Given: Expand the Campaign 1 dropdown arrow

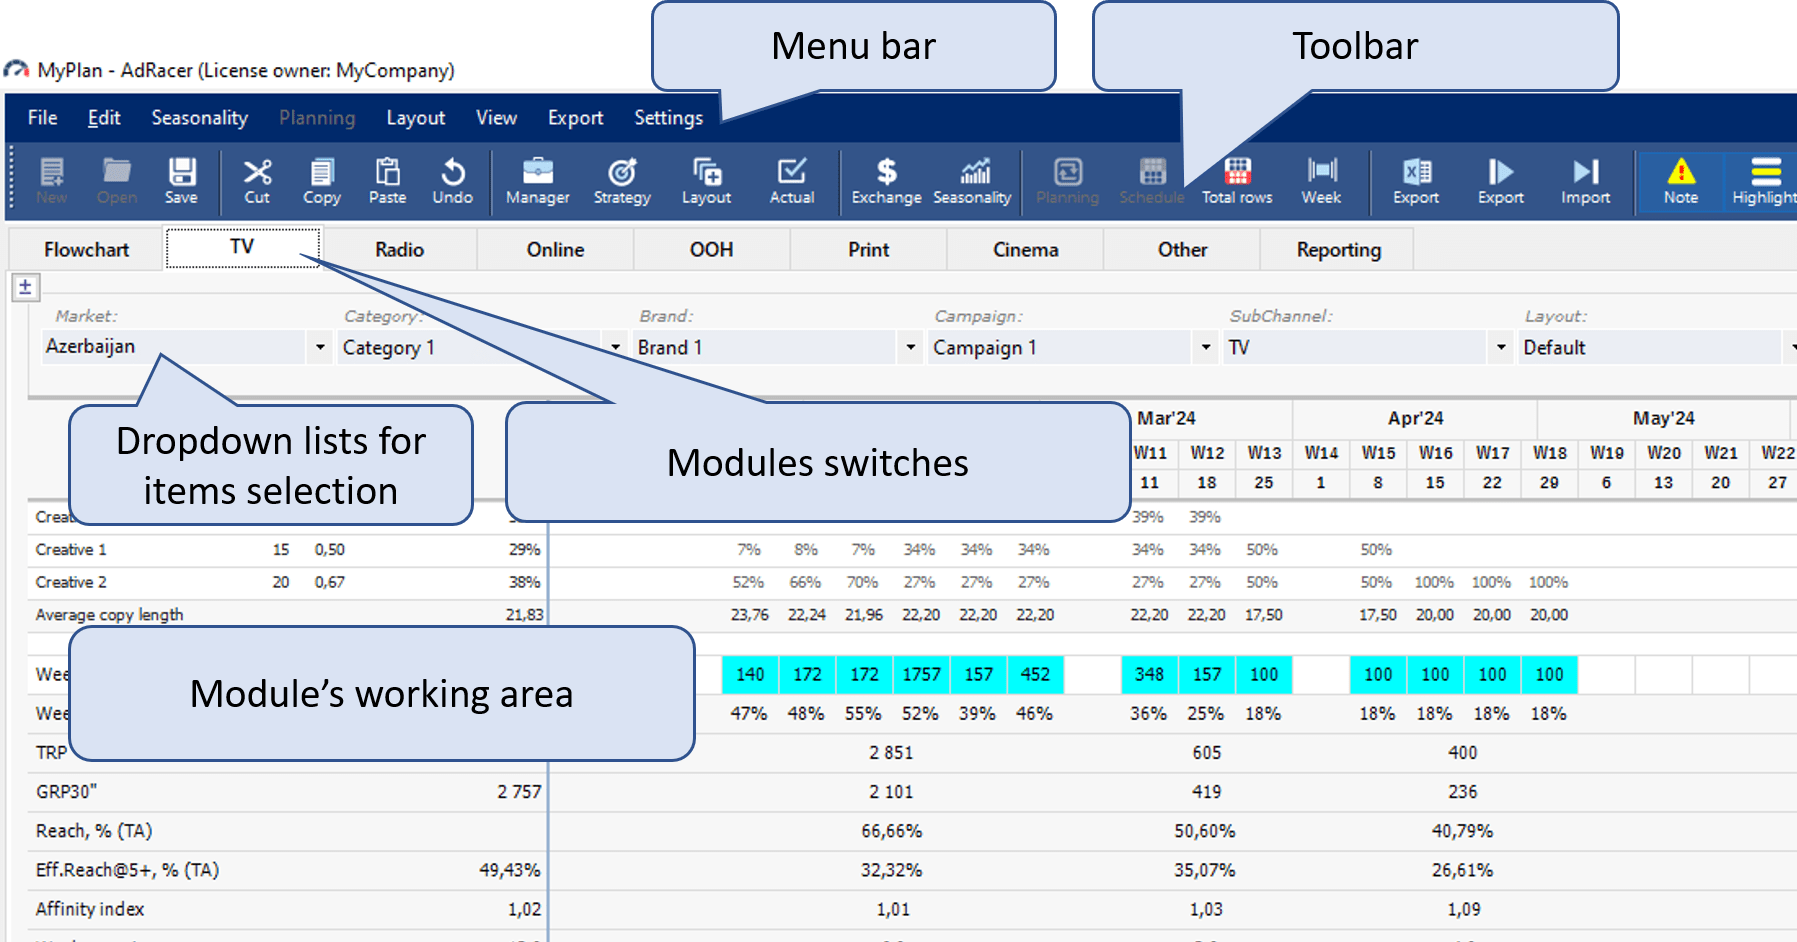Looking at the screenshot, I should [x=1206, y=347].
